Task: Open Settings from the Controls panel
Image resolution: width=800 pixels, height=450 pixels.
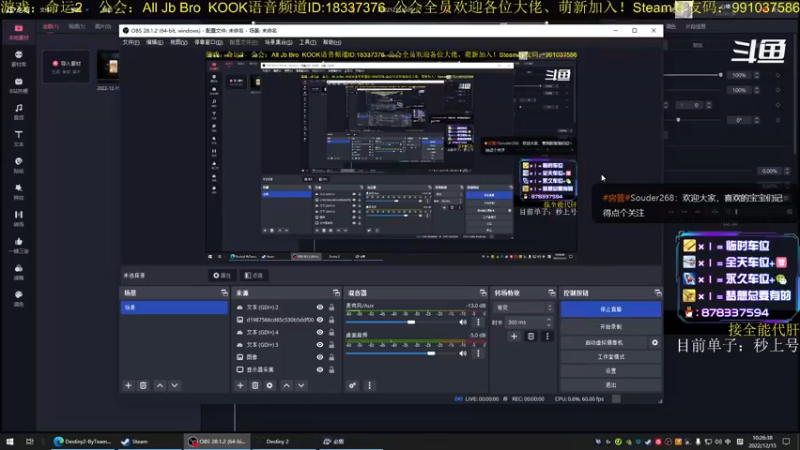Action: coord(611,371)
